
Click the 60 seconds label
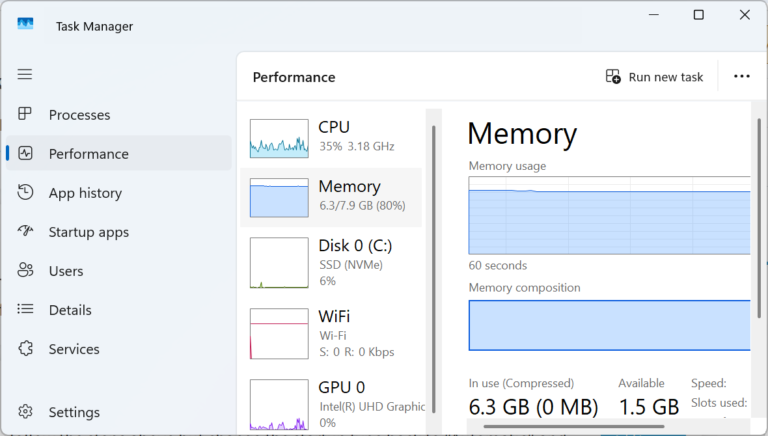pos(498,266)
